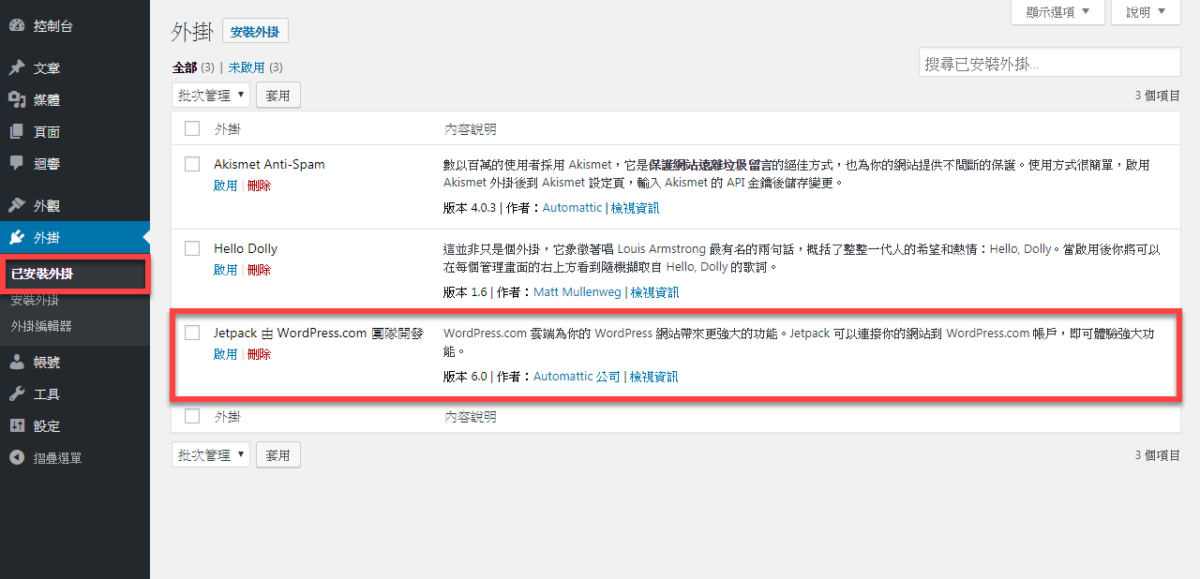Activate Hello Dolly via 啟用 link
Screen dimensions: 1200x579
coord(225,270)
